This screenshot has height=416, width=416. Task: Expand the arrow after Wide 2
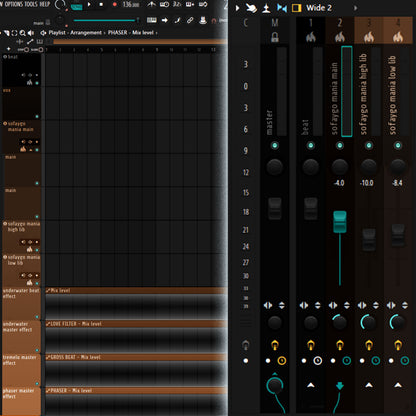click(x=355, y=8)
